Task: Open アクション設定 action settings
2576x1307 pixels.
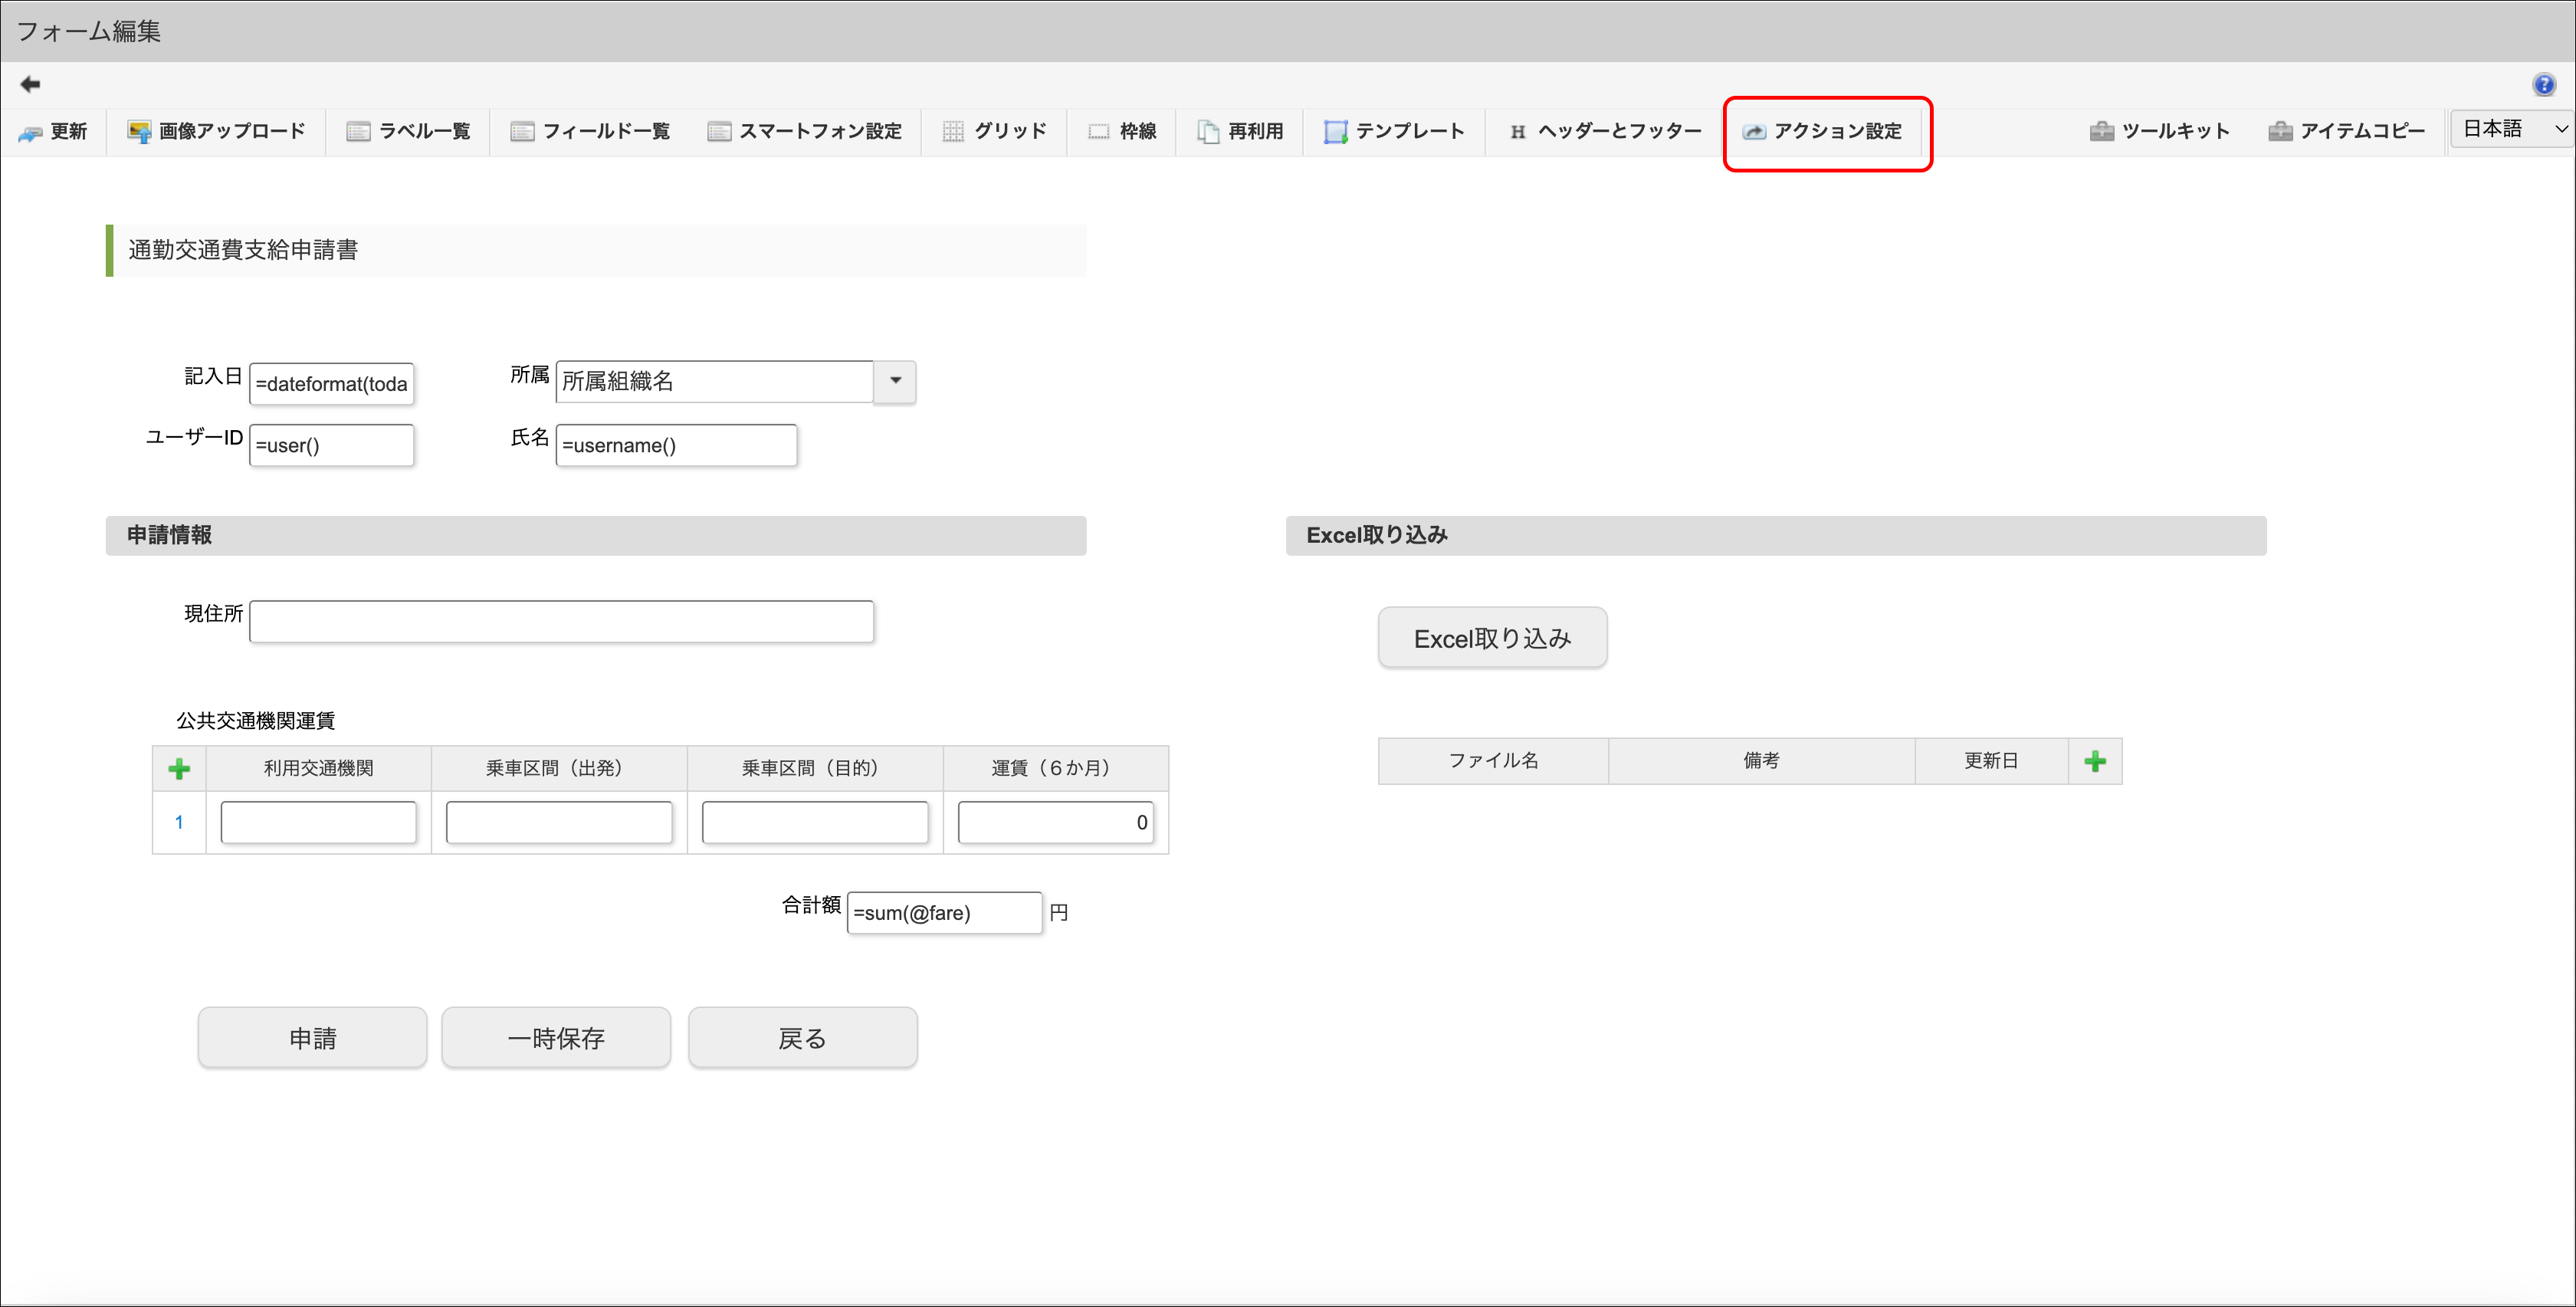Action: [1822, 131]
